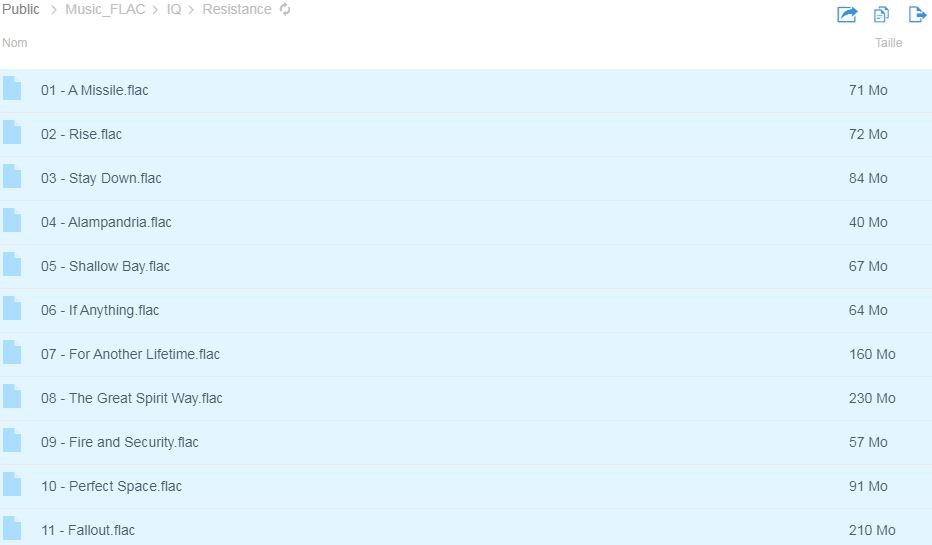932x545 pixels.
Task: Go to Public in the breadcrumb
Action: click(x=21, y=10)
